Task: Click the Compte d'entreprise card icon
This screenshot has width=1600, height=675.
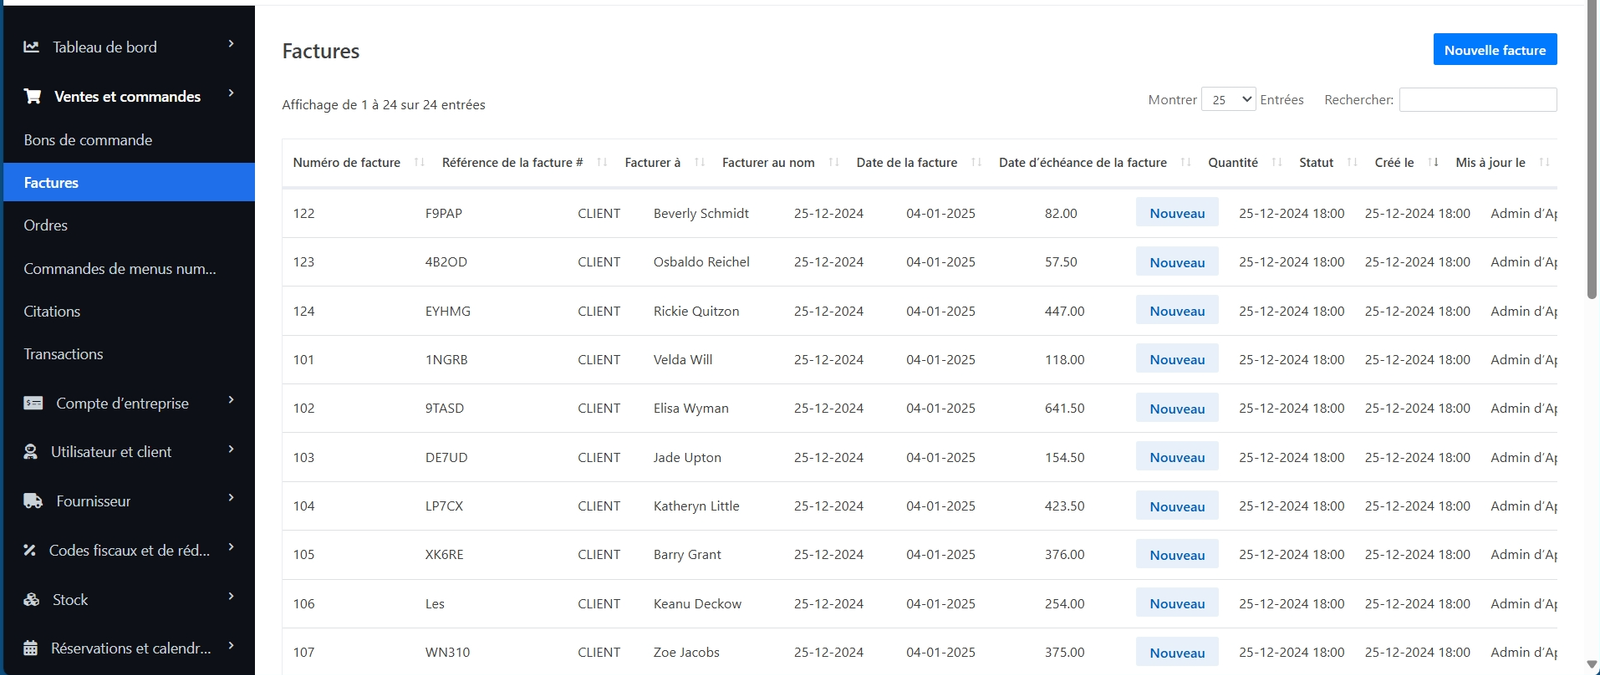Action: (33, 403)
